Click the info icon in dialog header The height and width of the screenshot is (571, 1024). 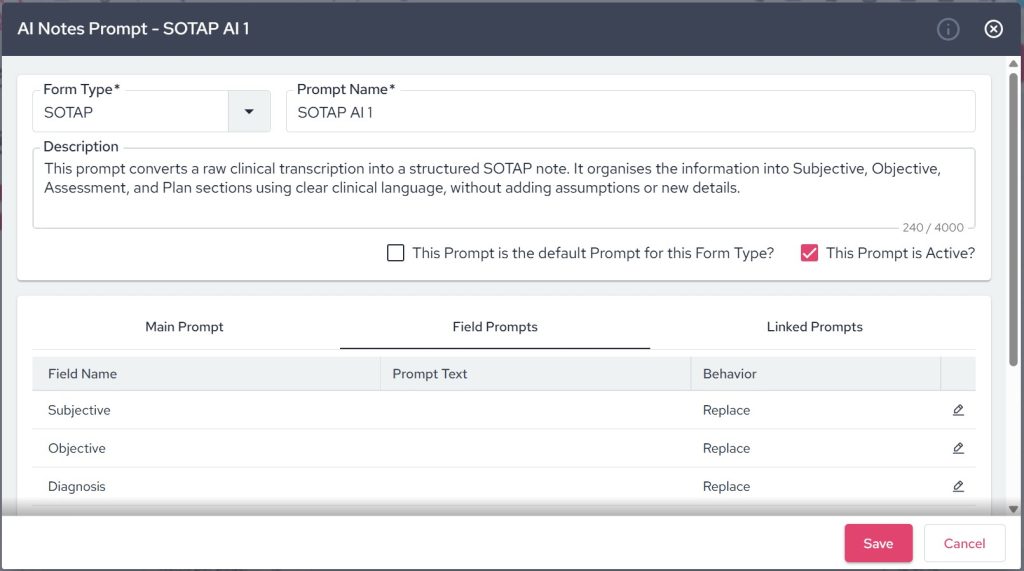(x=948, y=29)
